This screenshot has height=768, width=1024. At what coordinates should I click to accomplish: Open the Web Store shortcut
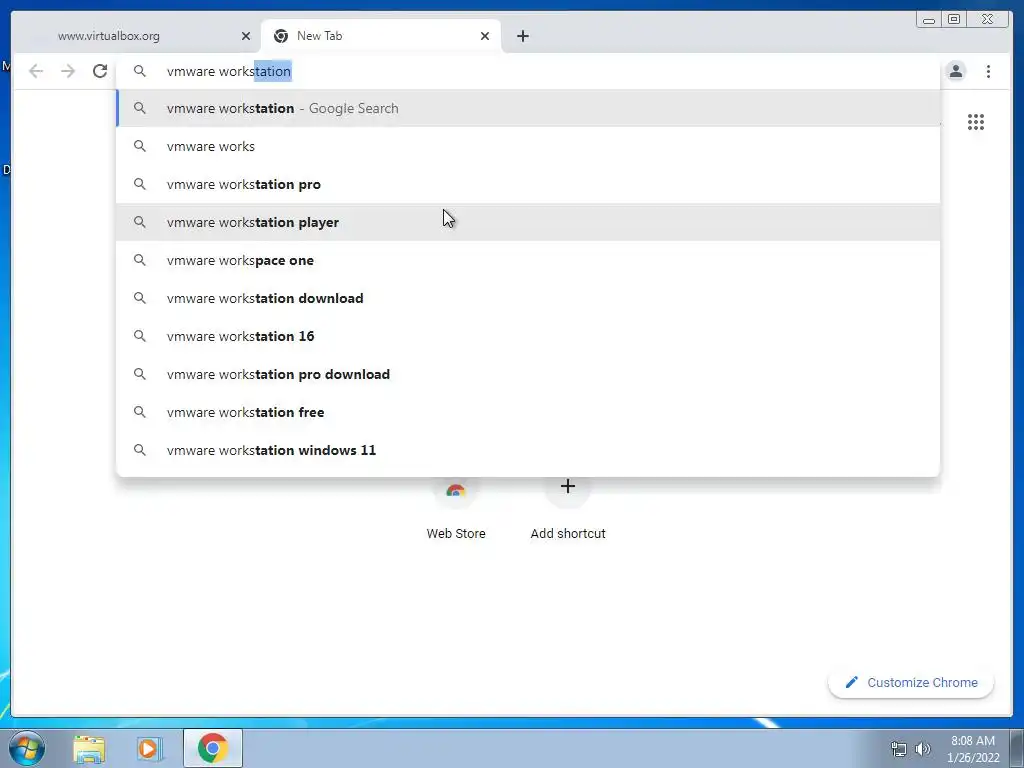tap(456, 509)
